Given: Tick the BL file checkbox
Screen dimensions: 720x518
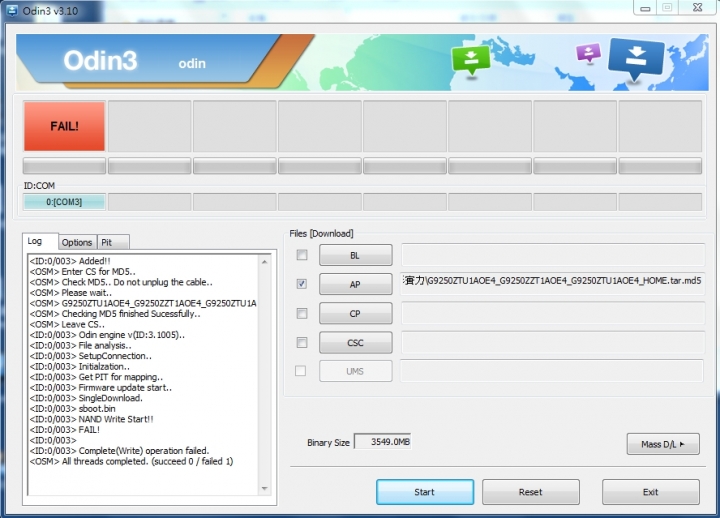Looking at the screenshot, I should (x=302, y=255).
